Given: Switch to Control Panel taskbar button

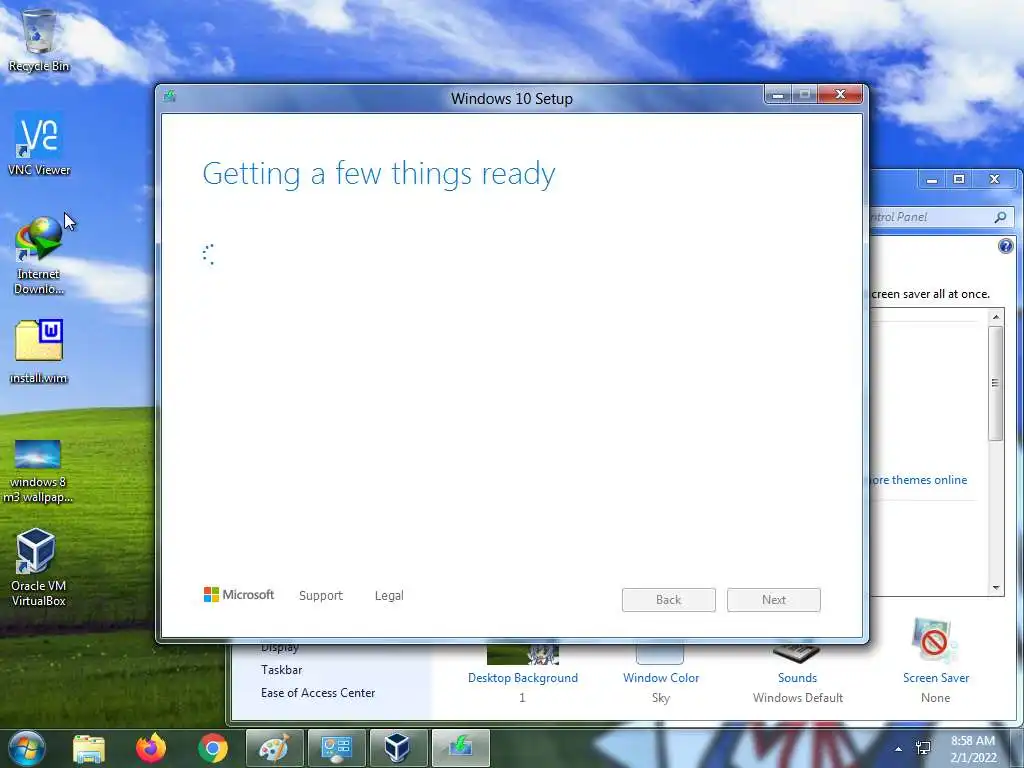Looking at the screenshot, I should (x=336, y=748).
